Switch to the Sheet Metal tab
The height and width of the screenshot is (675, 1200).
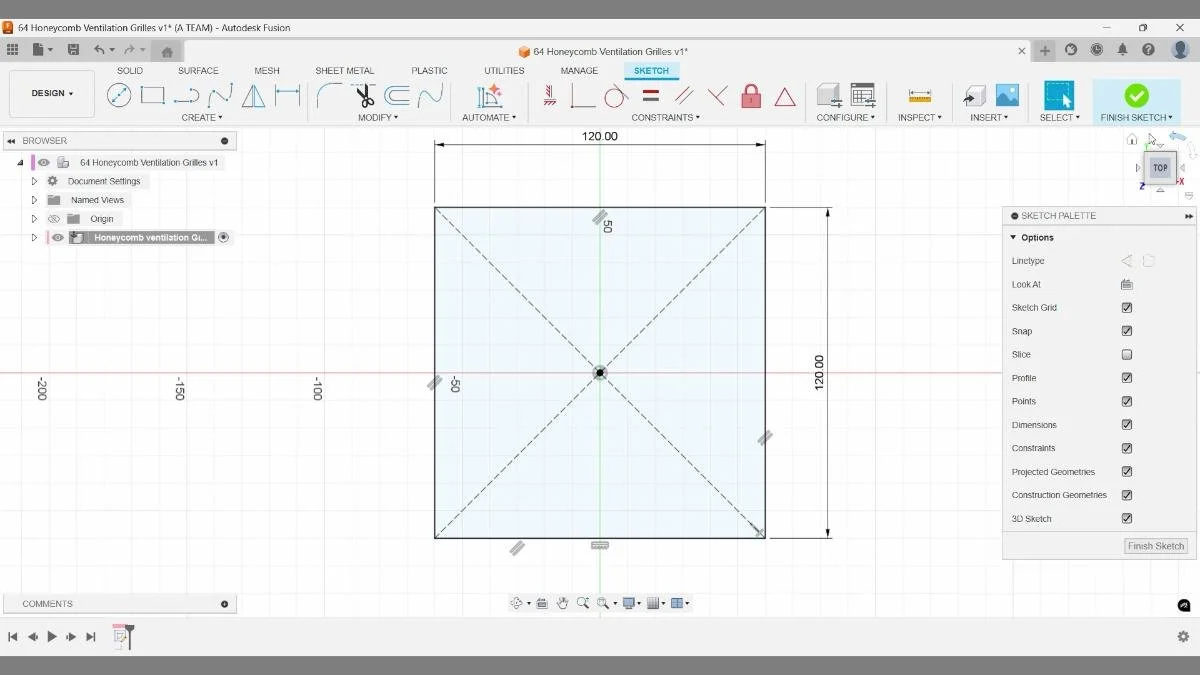coord(344,70)
